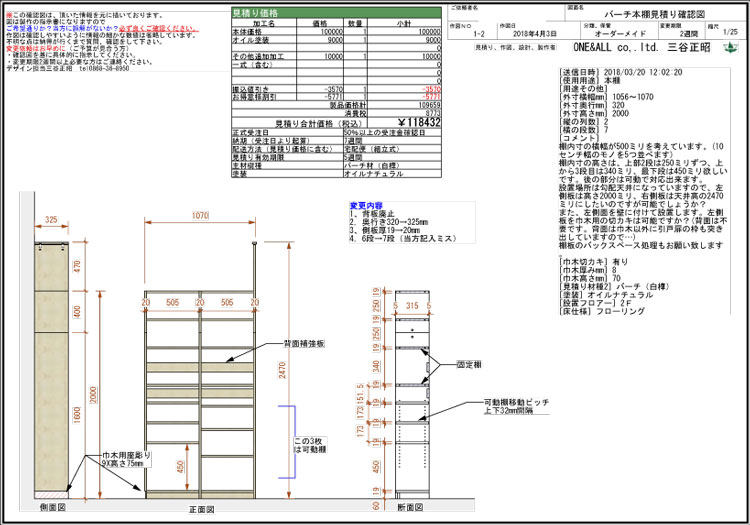The height and width of the screenshot is (525, 750).
Task: Click the 側面図 view label
Action: 52,507
